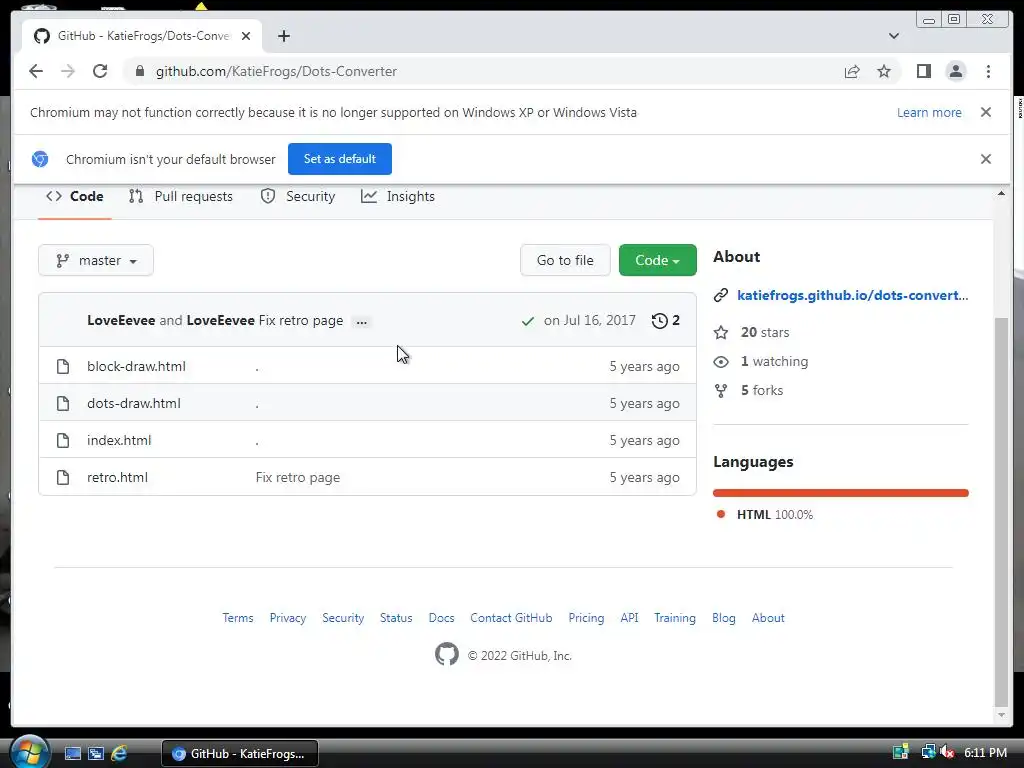Open block-draw.html file
Screen dimensions: 1024x768
[136, 366]
